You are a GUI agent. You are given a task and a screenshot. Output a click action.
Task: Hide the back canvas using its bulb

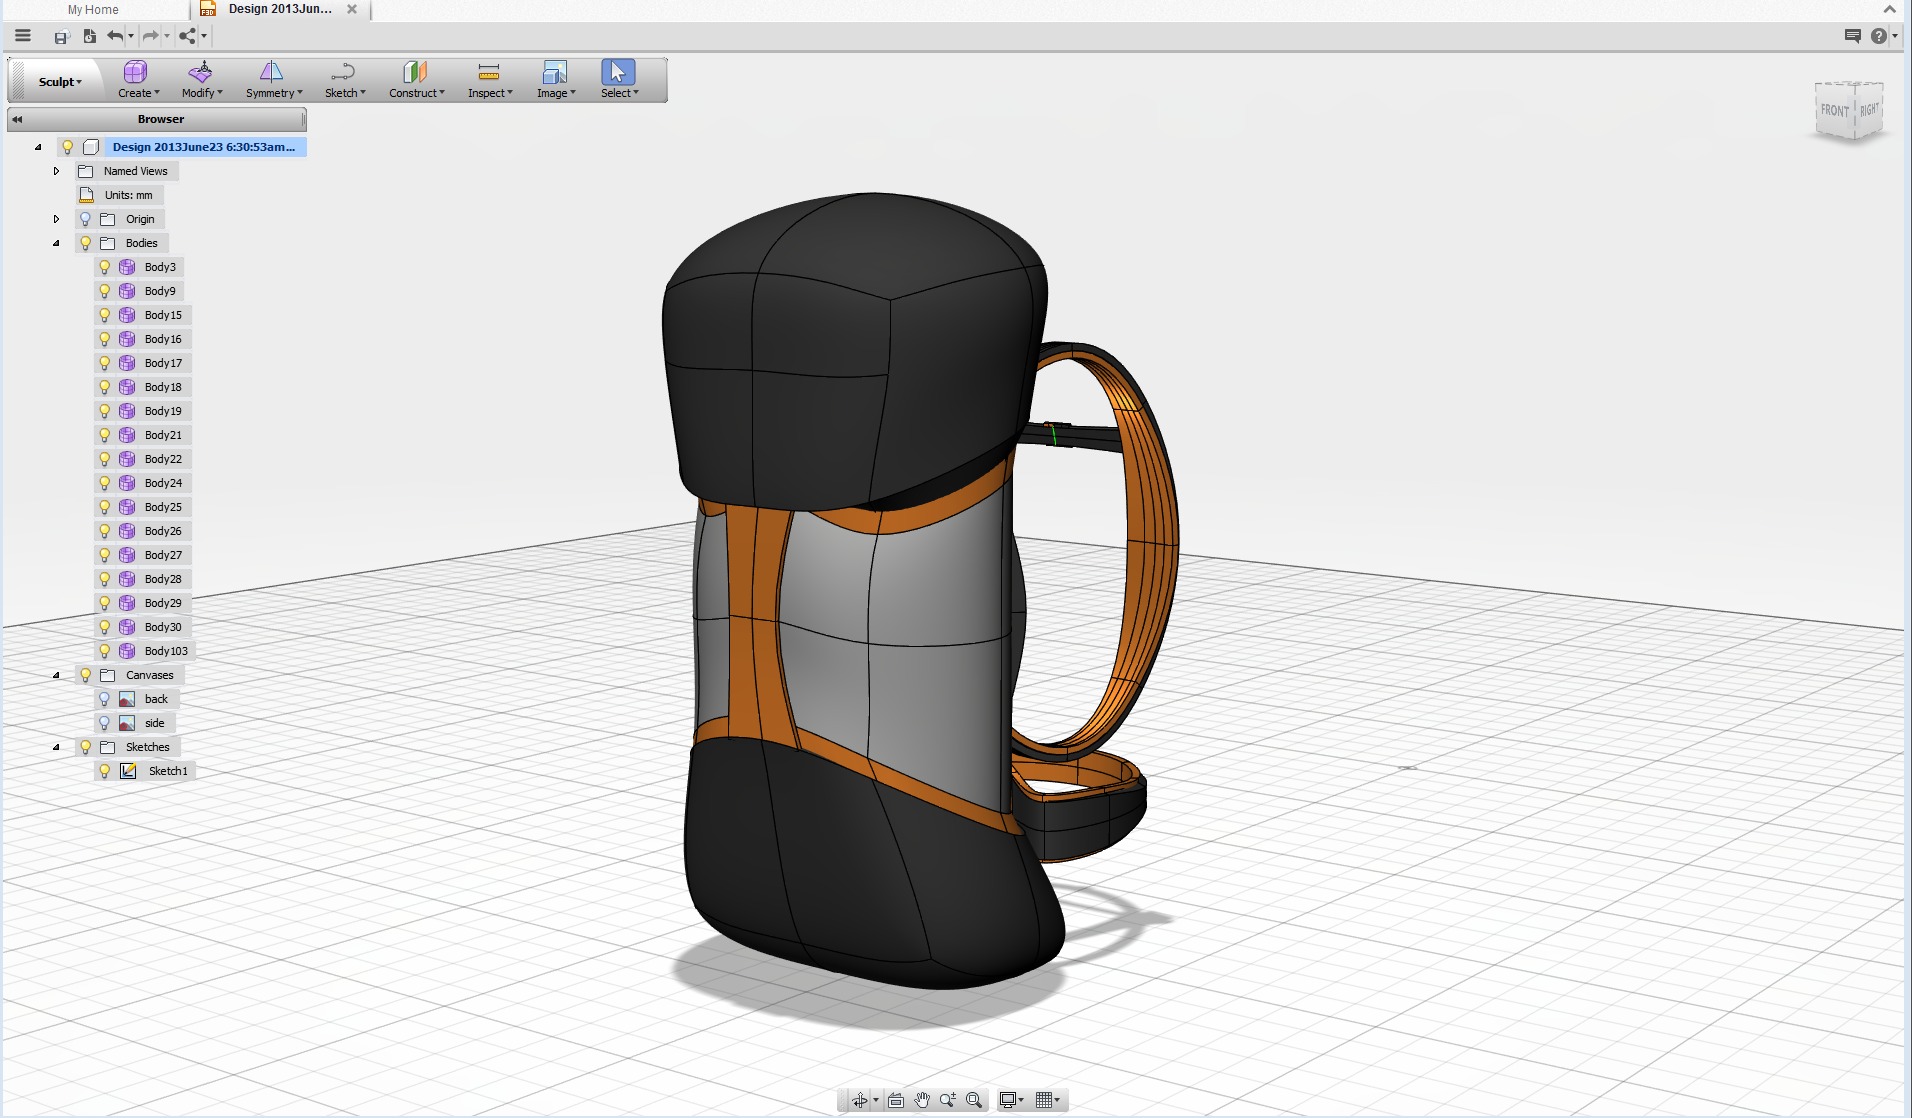click(105, 698)
